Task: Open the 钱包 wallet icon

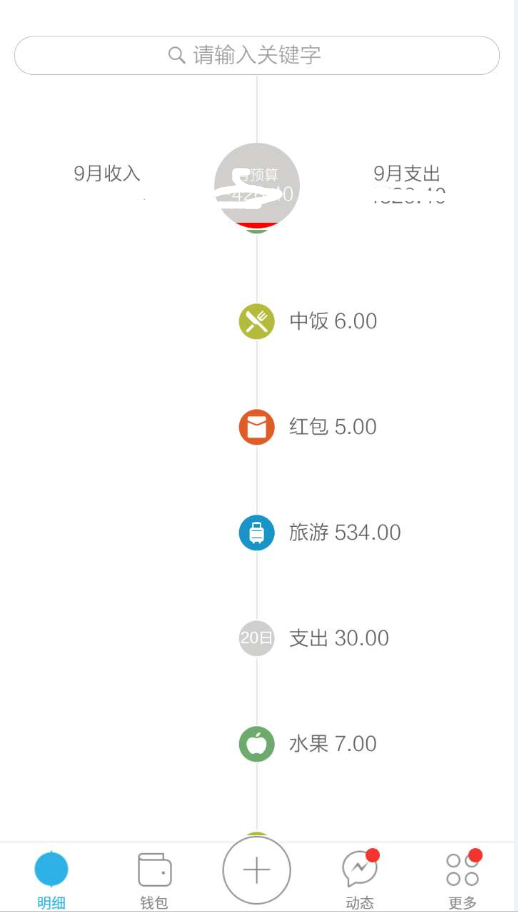Action: [155, 869]
